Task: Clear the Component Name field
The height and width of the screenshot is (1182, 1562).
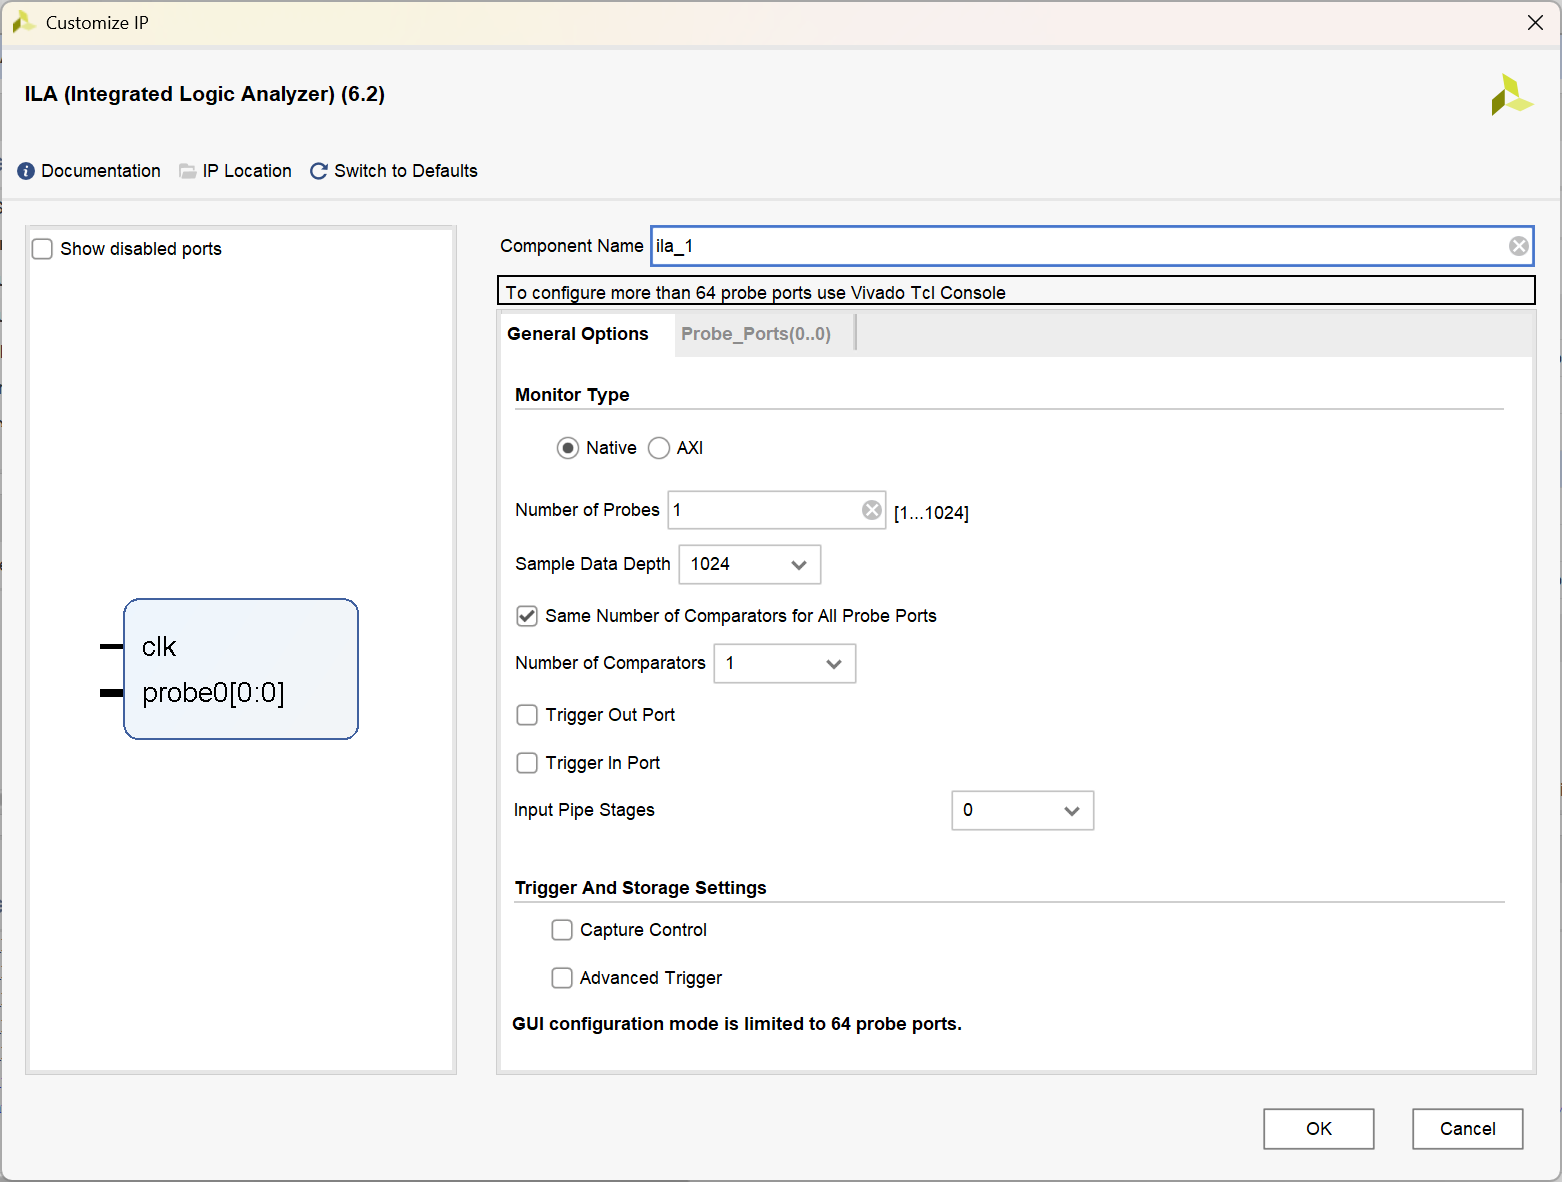Action: (x=1518, y=246)
